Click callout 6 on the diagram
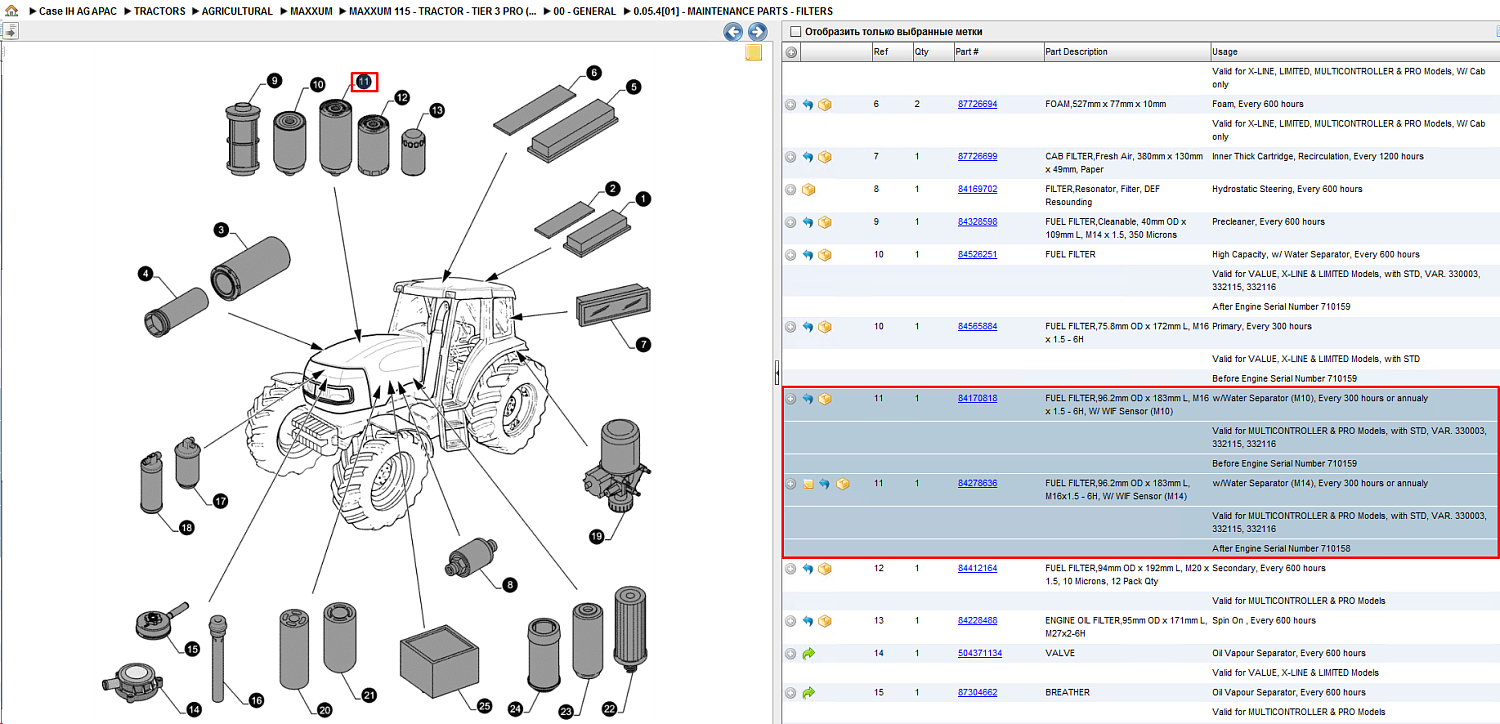 [x=593, y=73]
